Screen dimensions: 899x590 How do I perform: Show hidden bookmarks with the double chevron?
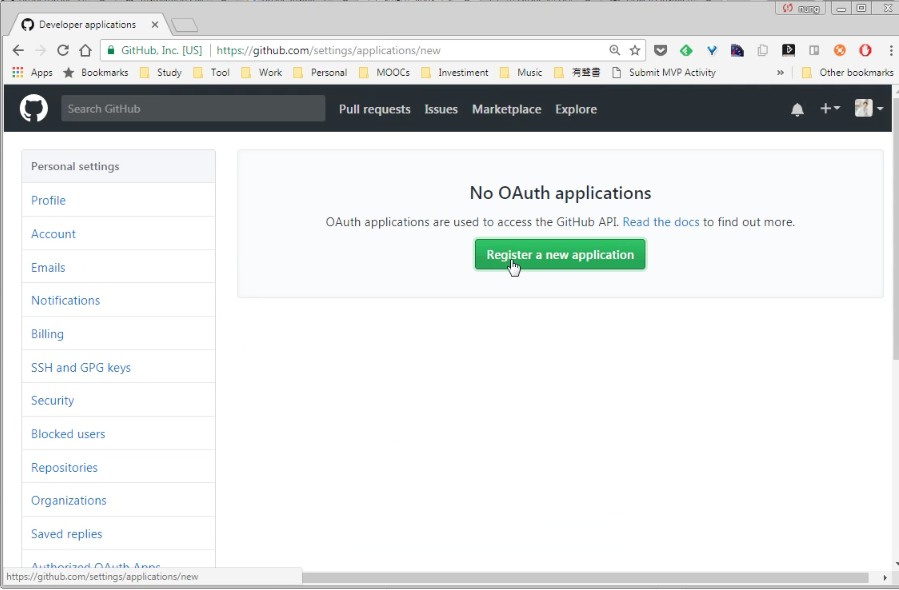pyautogui.click(x=780, y=72)
